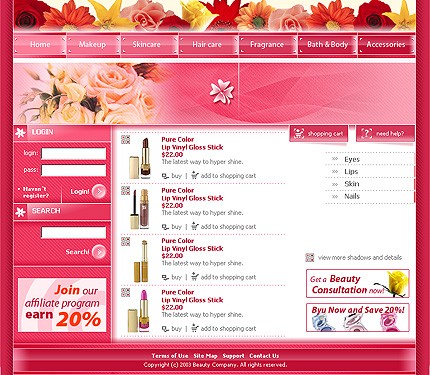Open the Accessories tab

tap(386, 44)
